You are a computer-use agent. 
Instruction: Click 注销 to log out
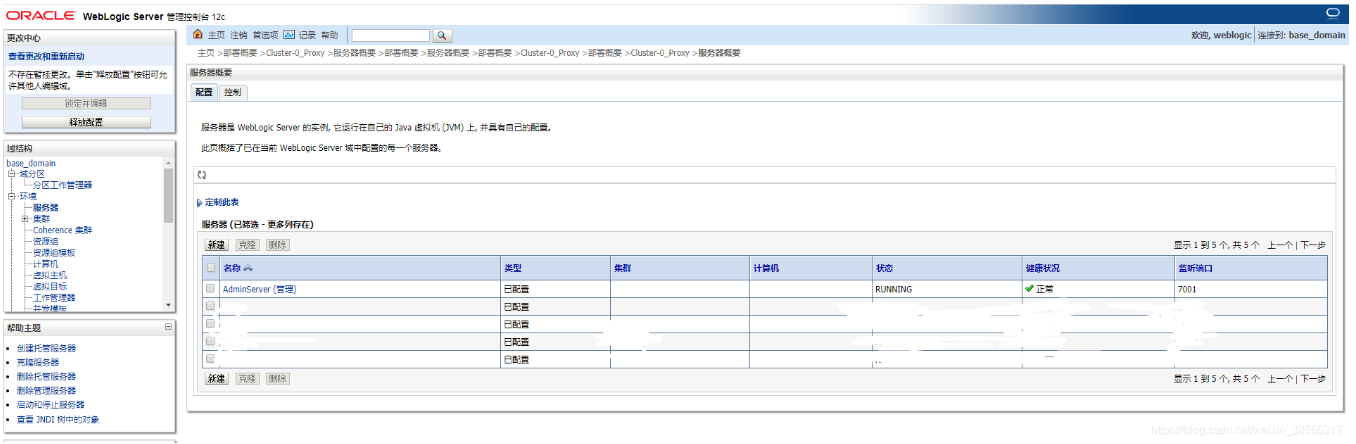click(238, 35)
